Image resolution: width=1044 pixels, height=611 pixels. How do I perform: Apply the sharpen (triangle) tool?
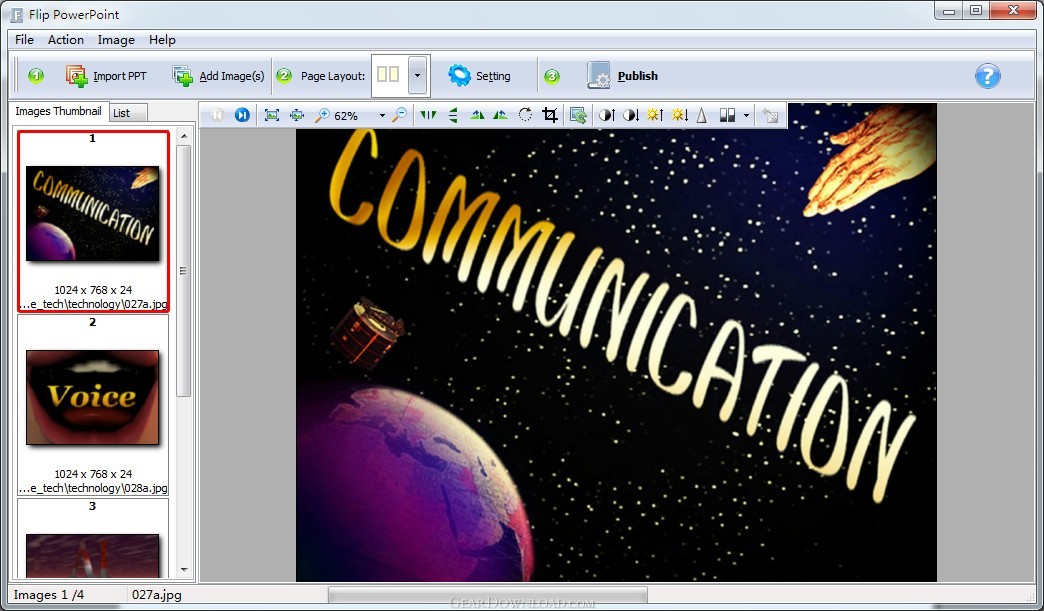point(702,115)
